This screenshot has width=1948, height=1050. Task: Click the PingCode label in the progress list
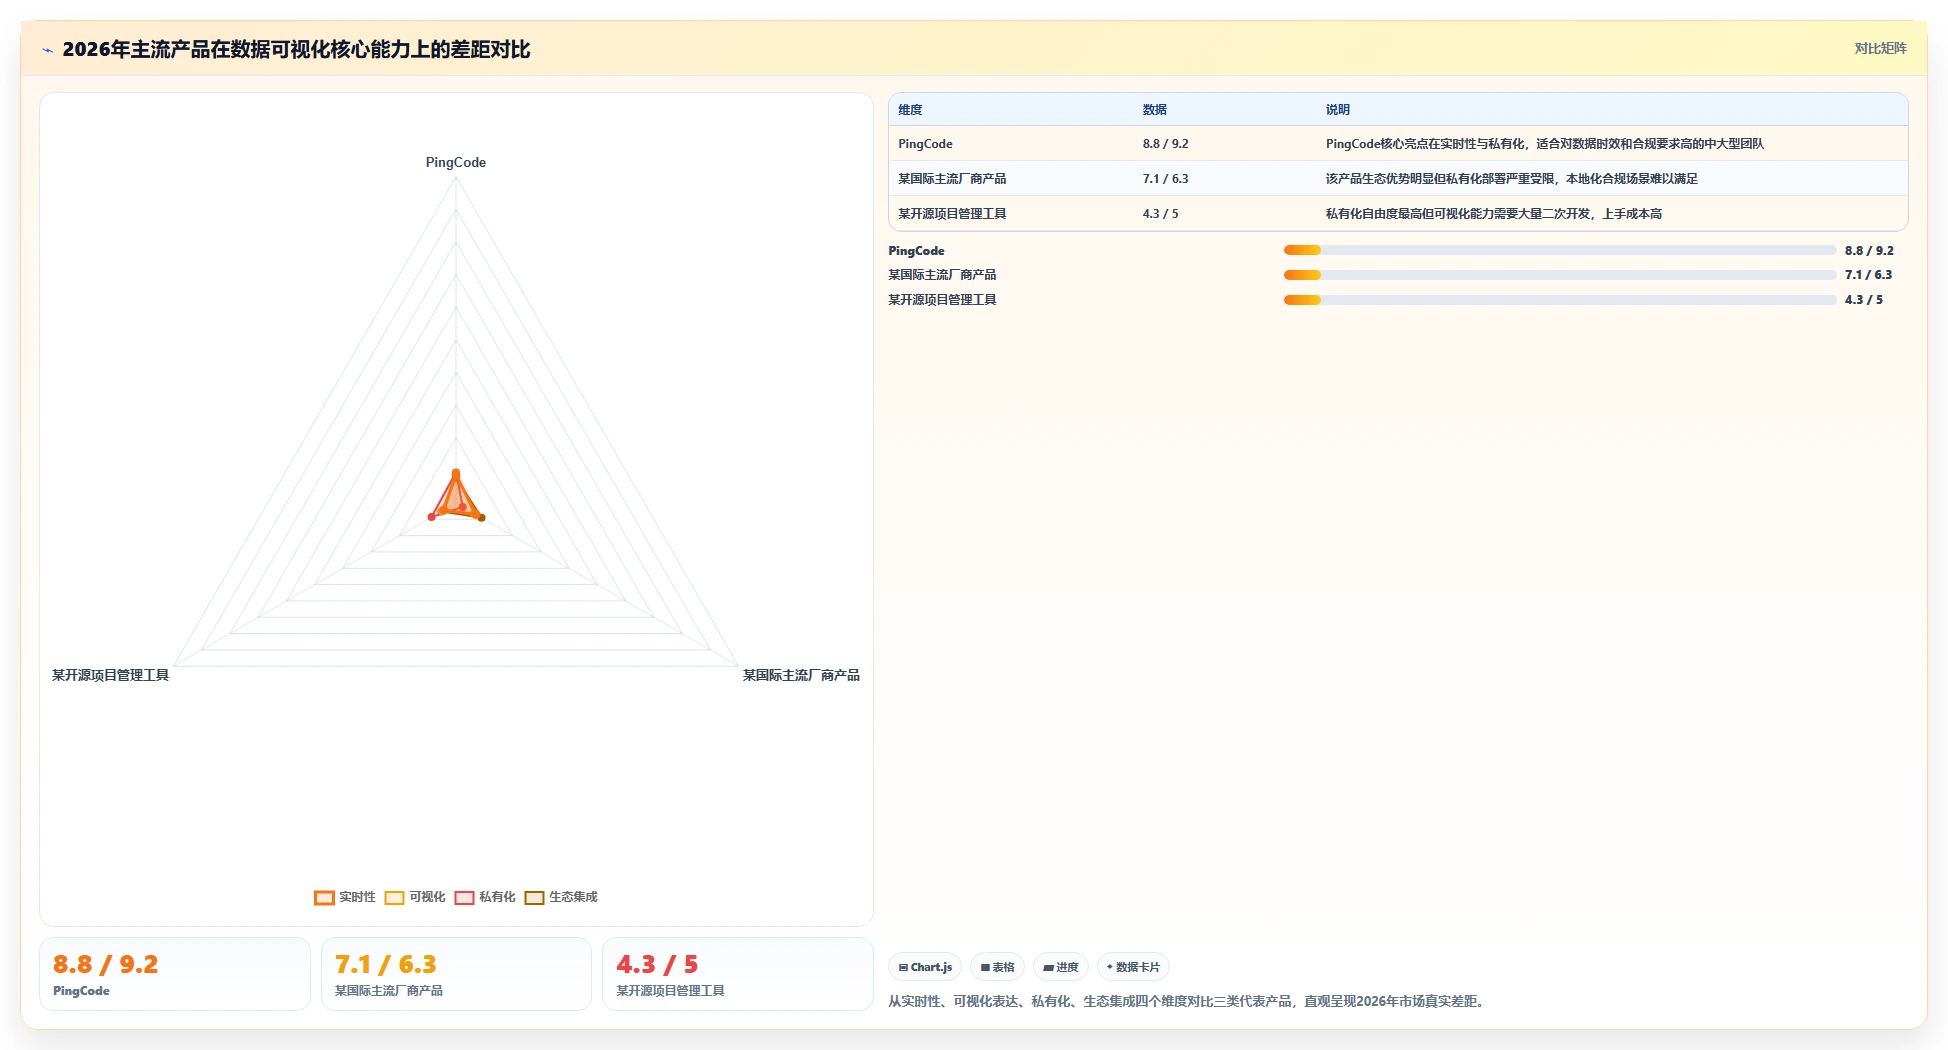[916, 251]
